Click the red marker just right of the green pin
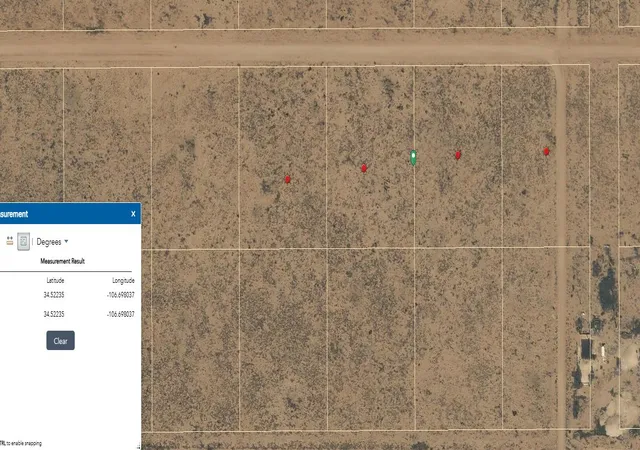640x450 pixels. (x=458, y=155)
